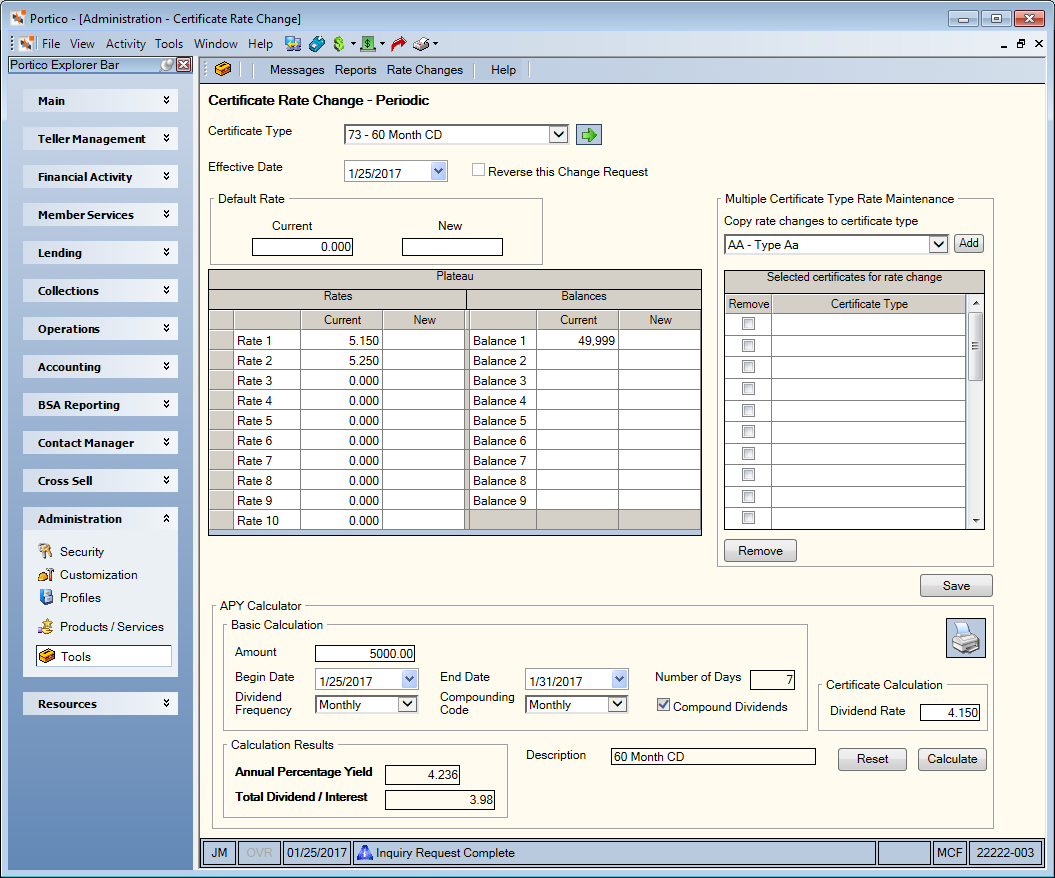
Task: Click the selected certificates list scrollbar
Action: pyautogui.click(x=976, y=412)
